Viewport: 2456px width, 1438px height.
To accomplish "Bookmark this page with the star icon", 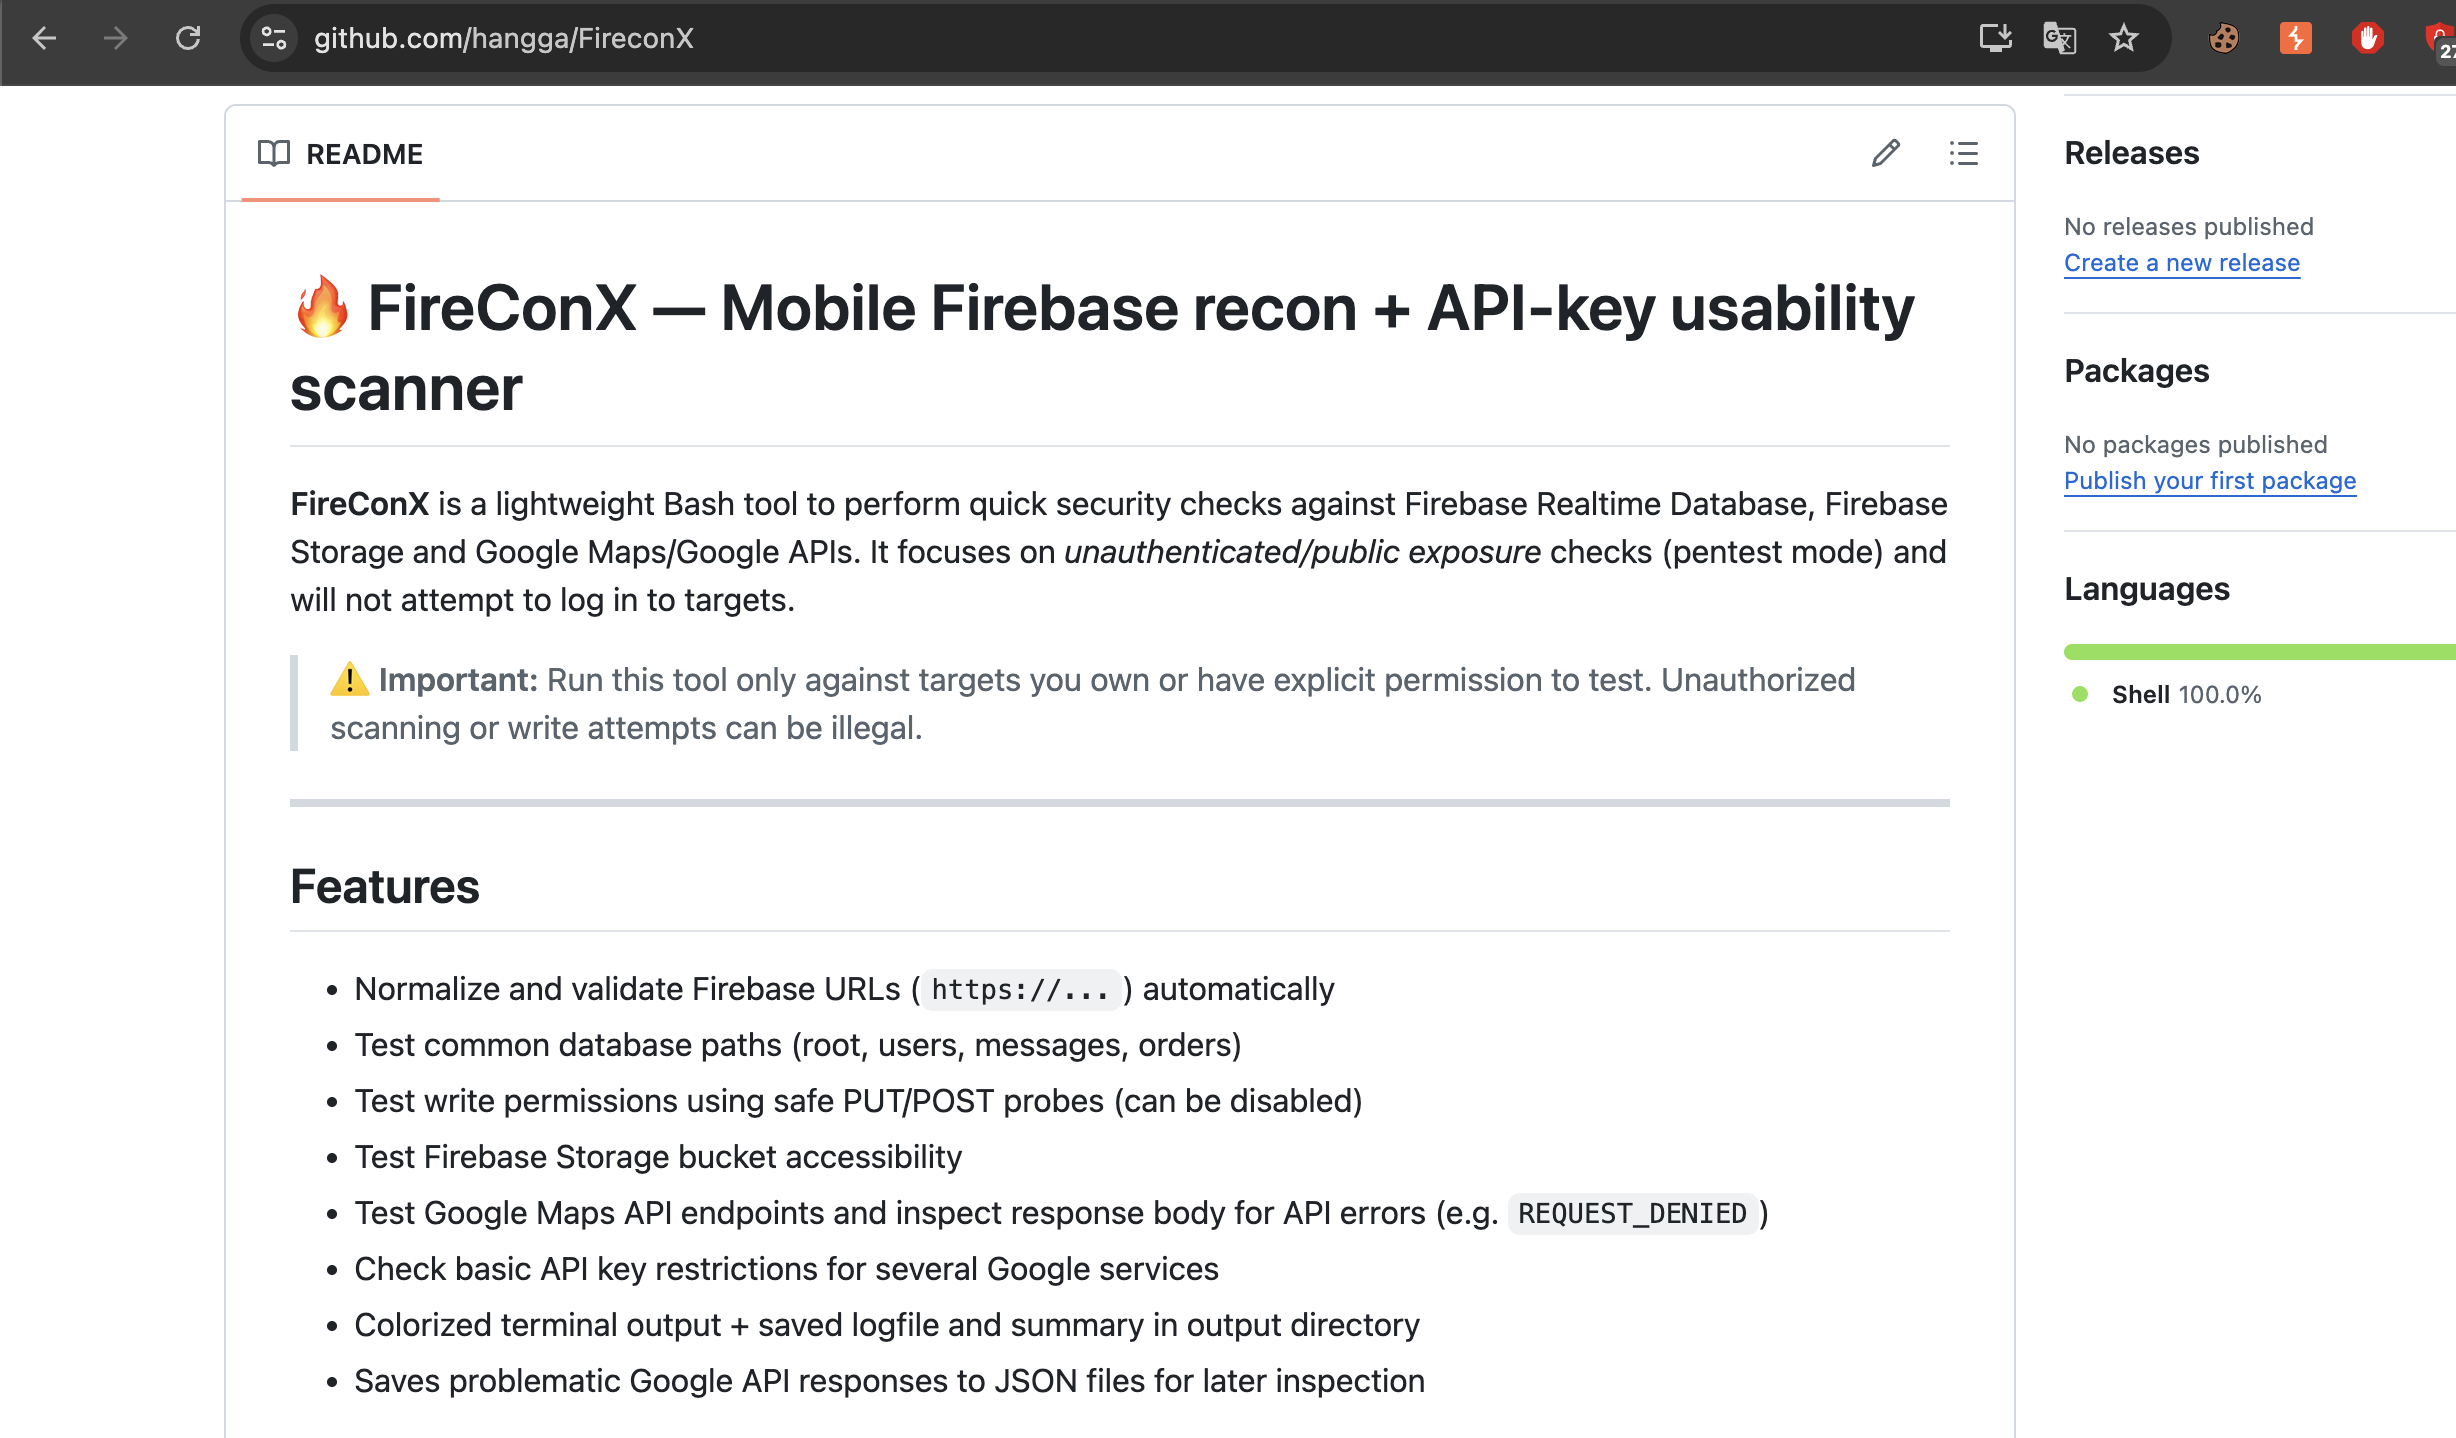I will point(2123,38).
